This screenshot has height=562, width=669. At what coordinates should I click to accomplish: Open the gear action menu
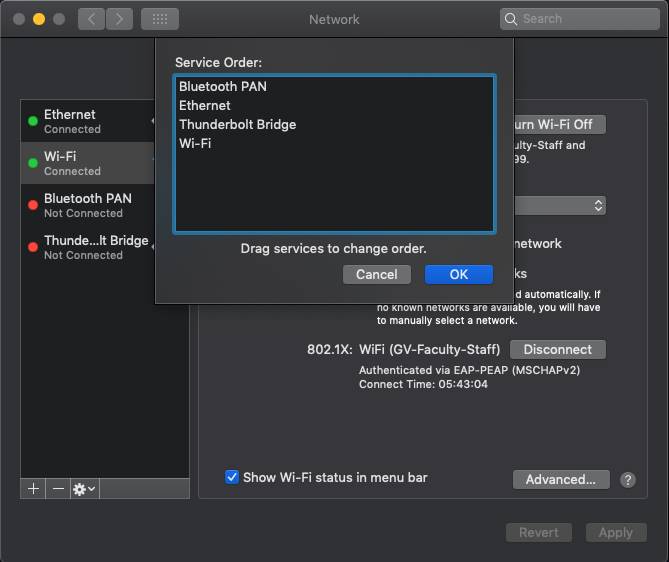[x=84, y=488]
